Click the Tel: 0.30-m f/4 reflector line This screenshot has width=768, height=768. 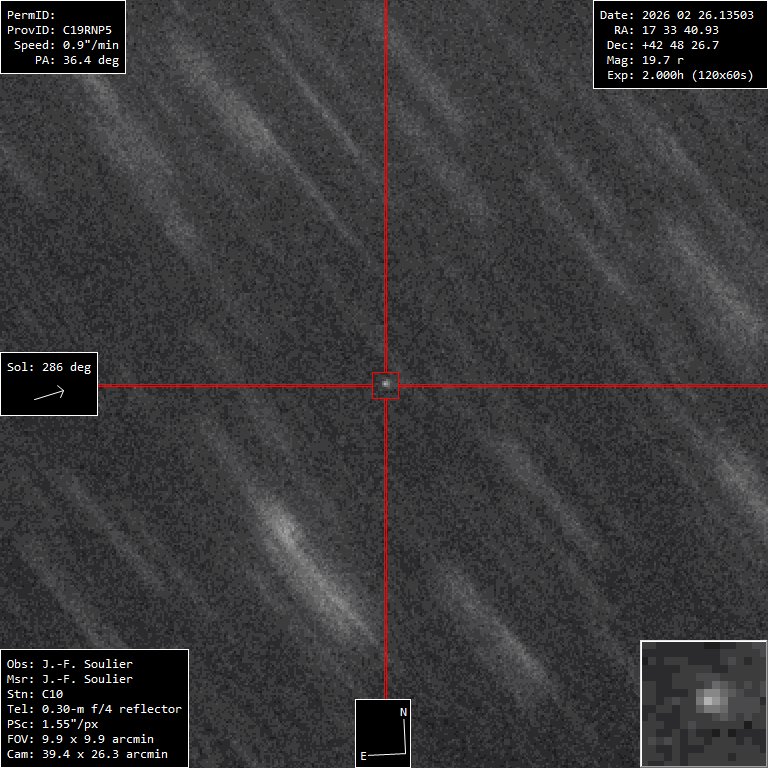pos(94,709)
